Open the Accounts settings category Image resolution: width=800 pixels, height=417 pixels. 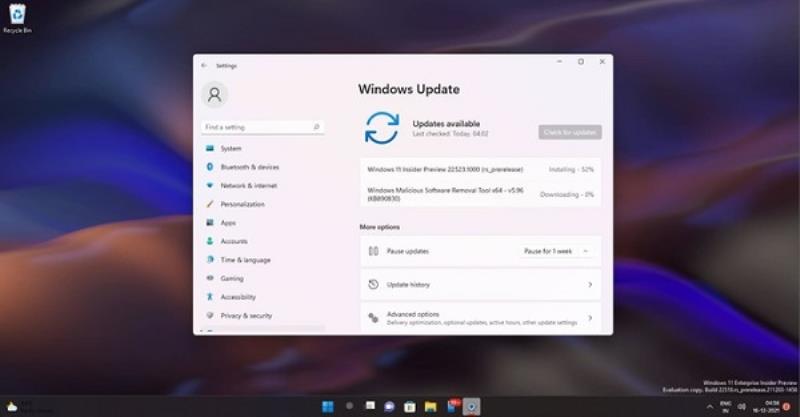point(263,241)
